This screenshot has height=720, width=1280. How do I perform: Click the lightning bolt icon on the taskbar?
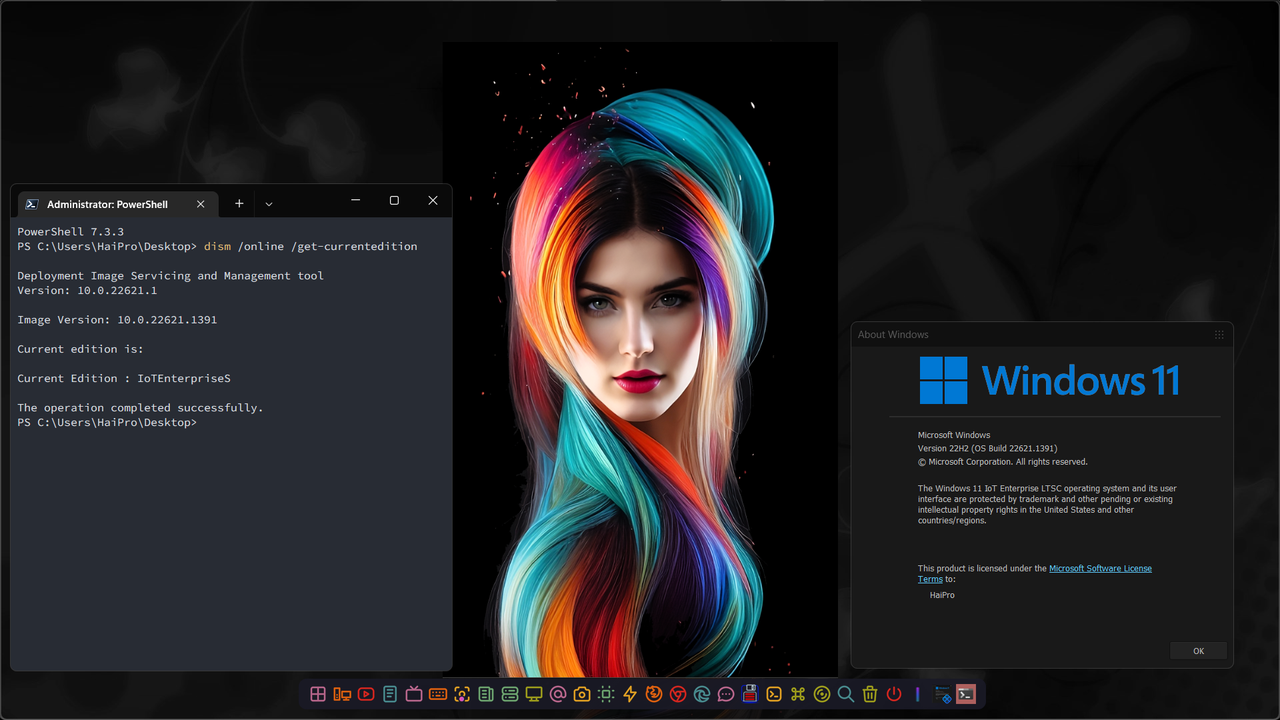(629, 693)
